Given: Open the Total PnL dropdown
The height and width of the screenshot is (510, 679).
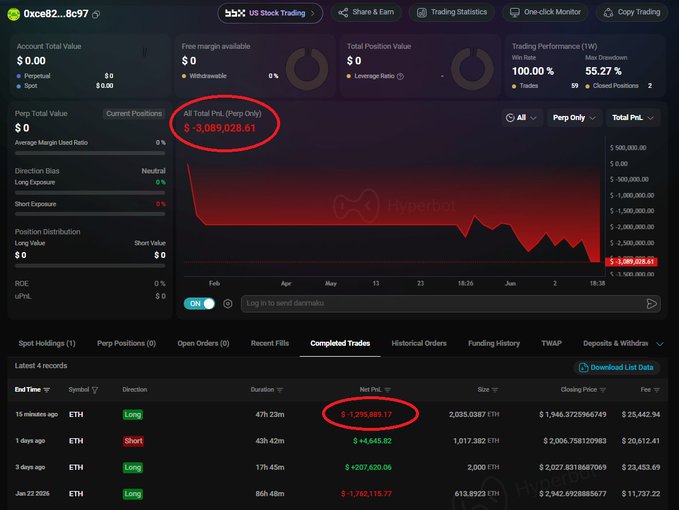Looking at the screenshot, I should tap(632, 117).
